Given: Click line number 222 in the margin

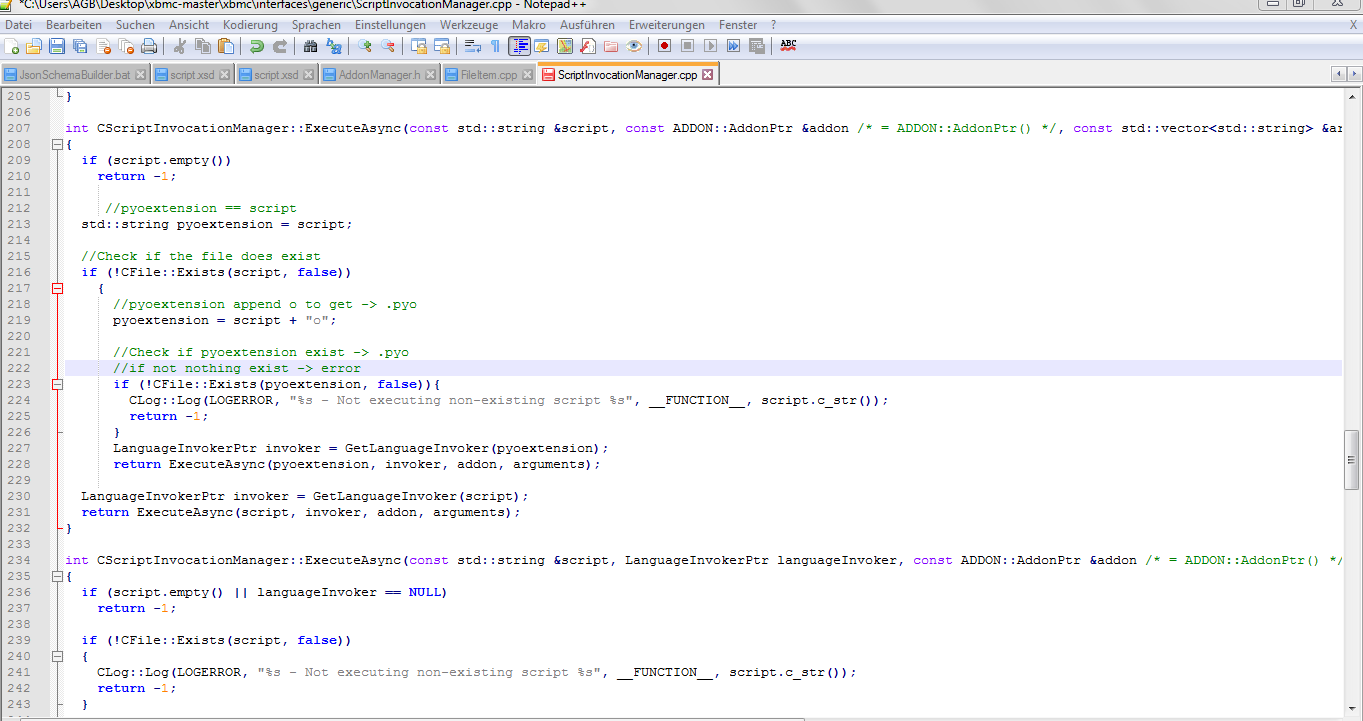Looking at the screenshot, I should 18,368.
